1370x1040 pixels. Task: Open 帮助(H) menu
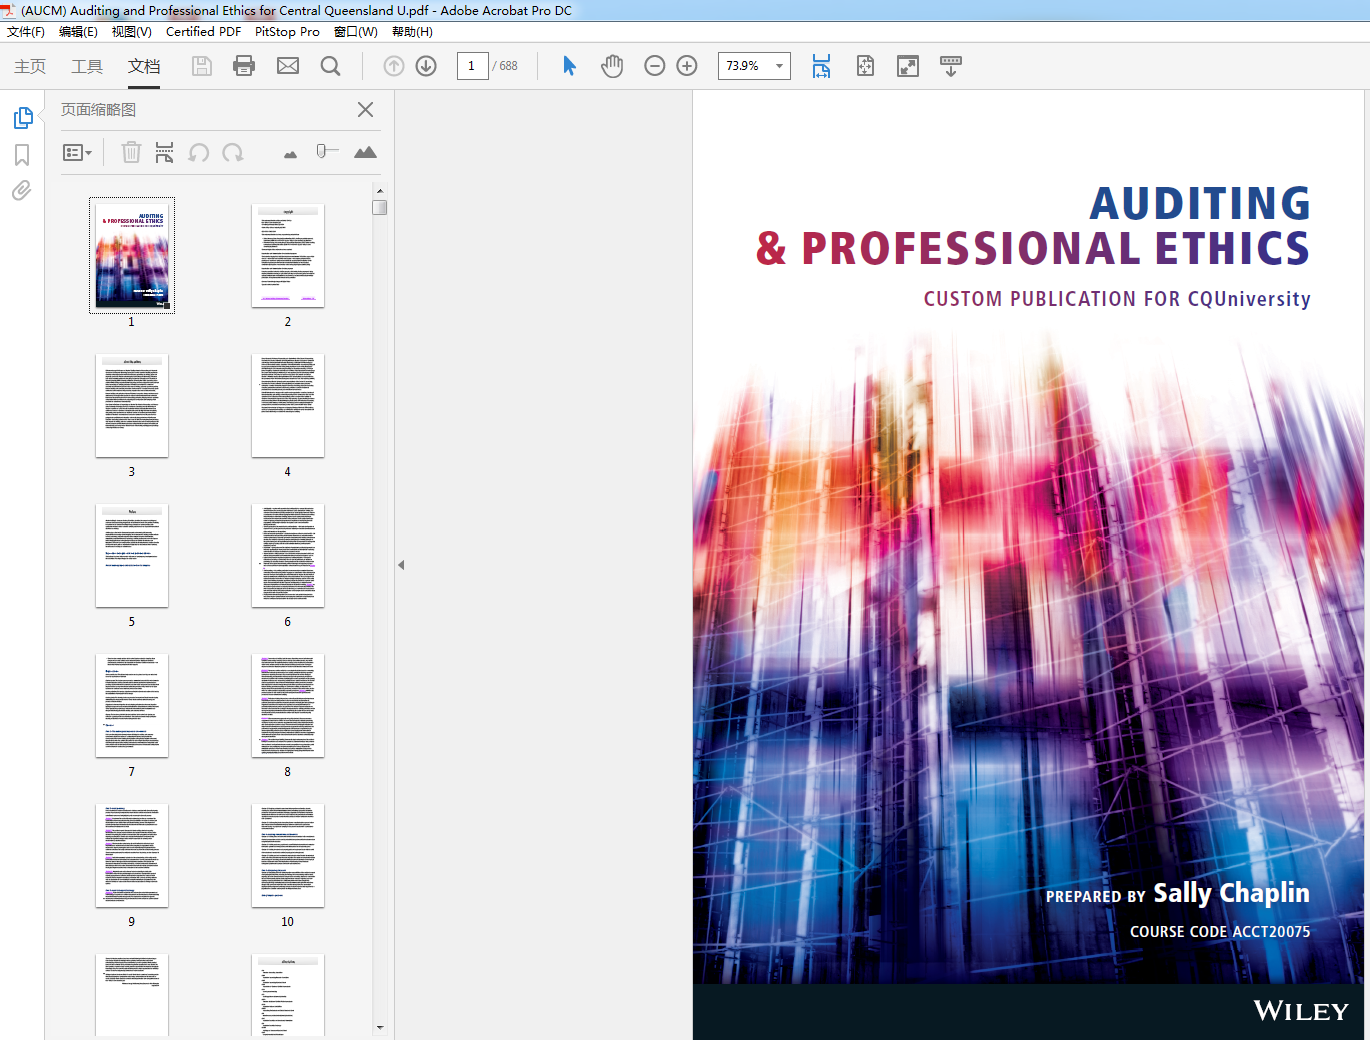tap(412, 32)
